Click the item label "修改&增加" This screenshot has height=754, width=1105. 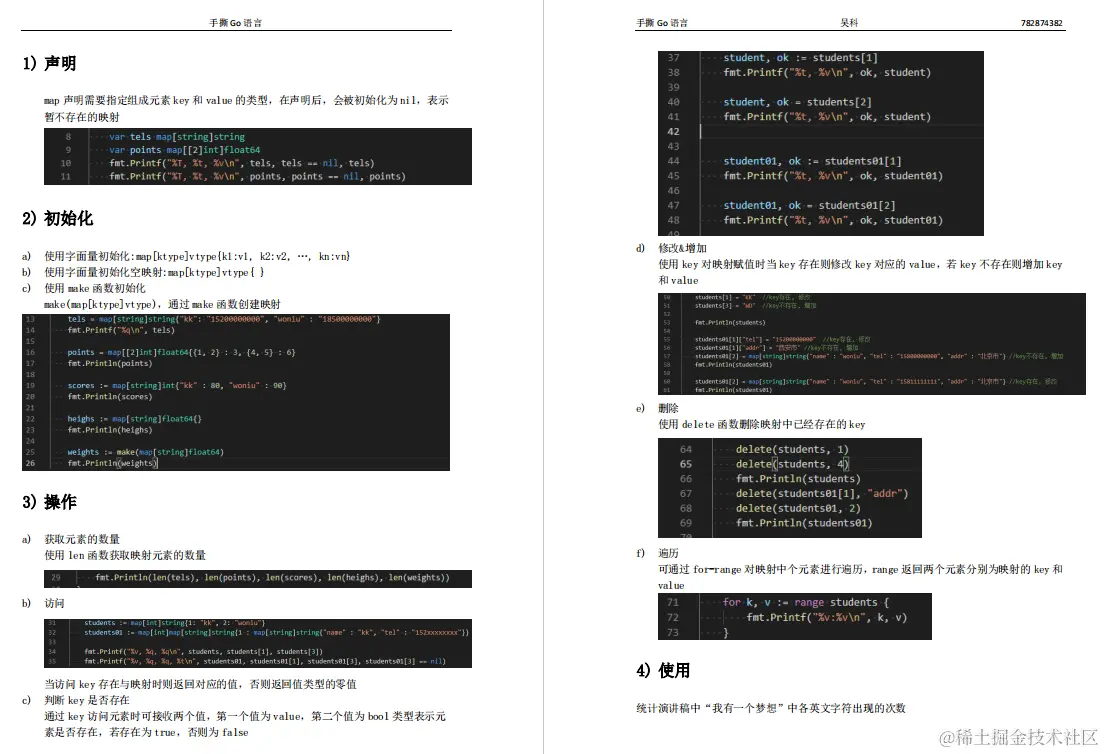point(682,248)
